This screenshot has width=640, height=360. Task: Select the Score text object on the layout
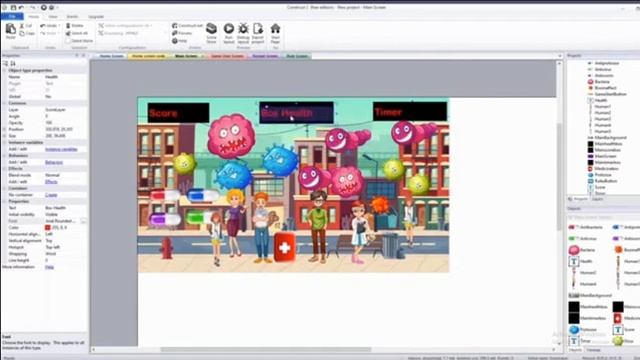click(x=178, y=113)
